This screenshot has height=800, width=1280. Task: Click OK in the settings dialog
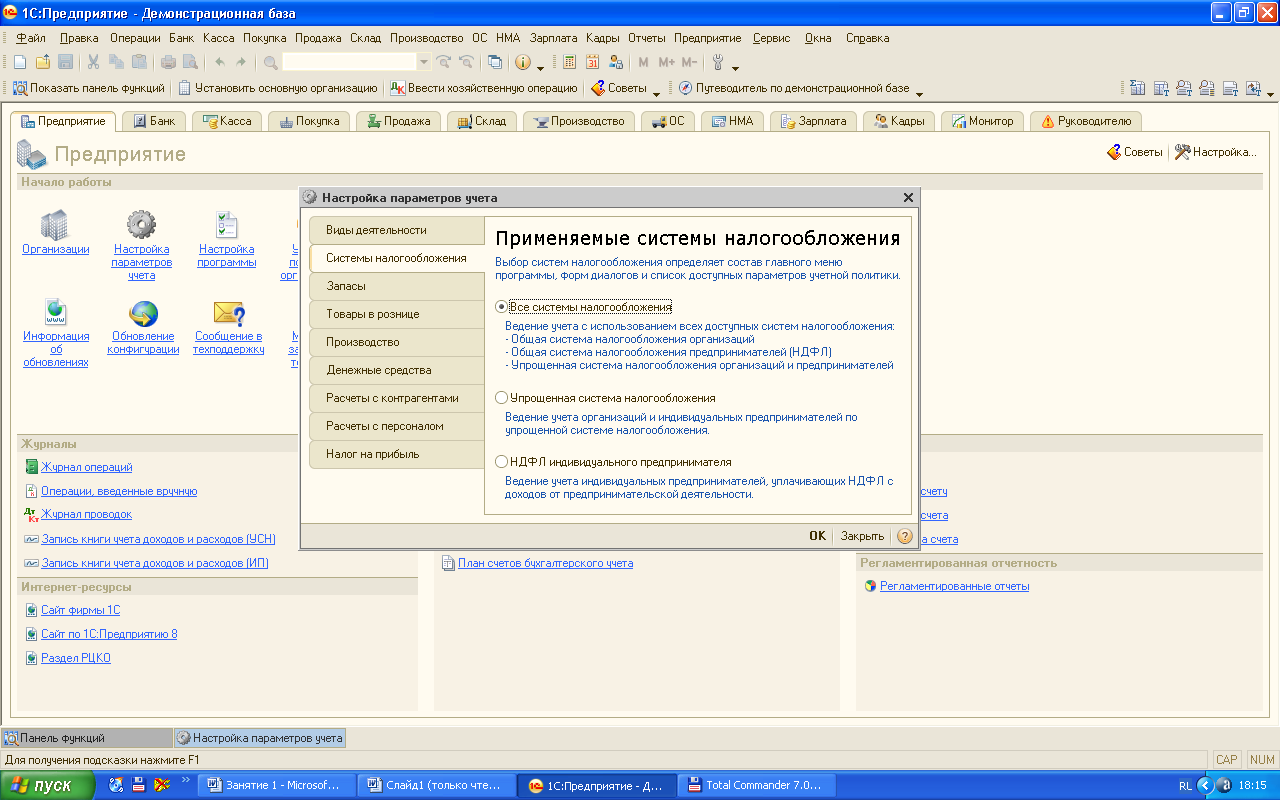[x=817, y=536]
